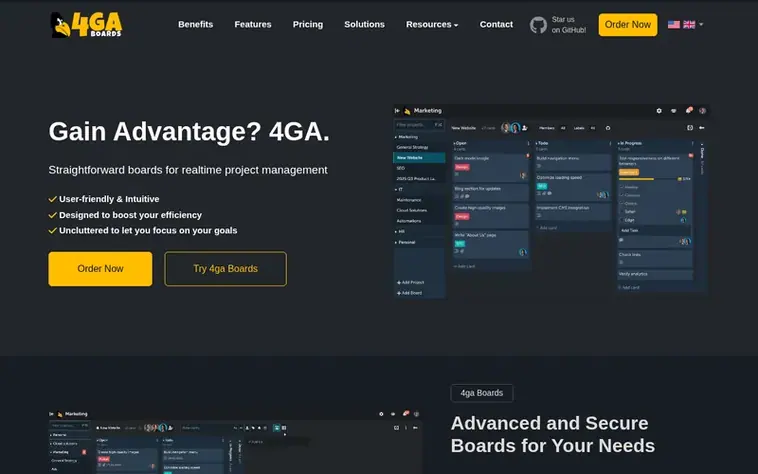Viewport: 758px width, 474px height.
Task: Collapse the Open list arrow
Action: click(455, 144)
